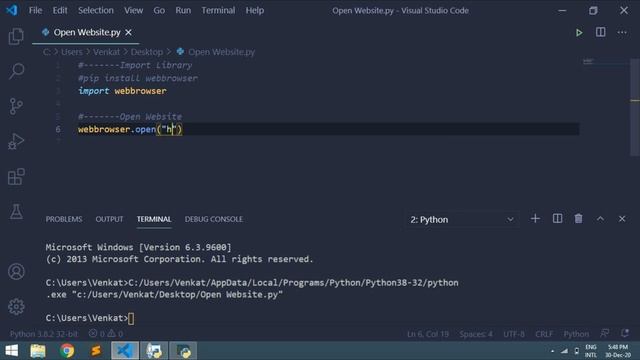Open the Edit menu

(x=60, y=10)
